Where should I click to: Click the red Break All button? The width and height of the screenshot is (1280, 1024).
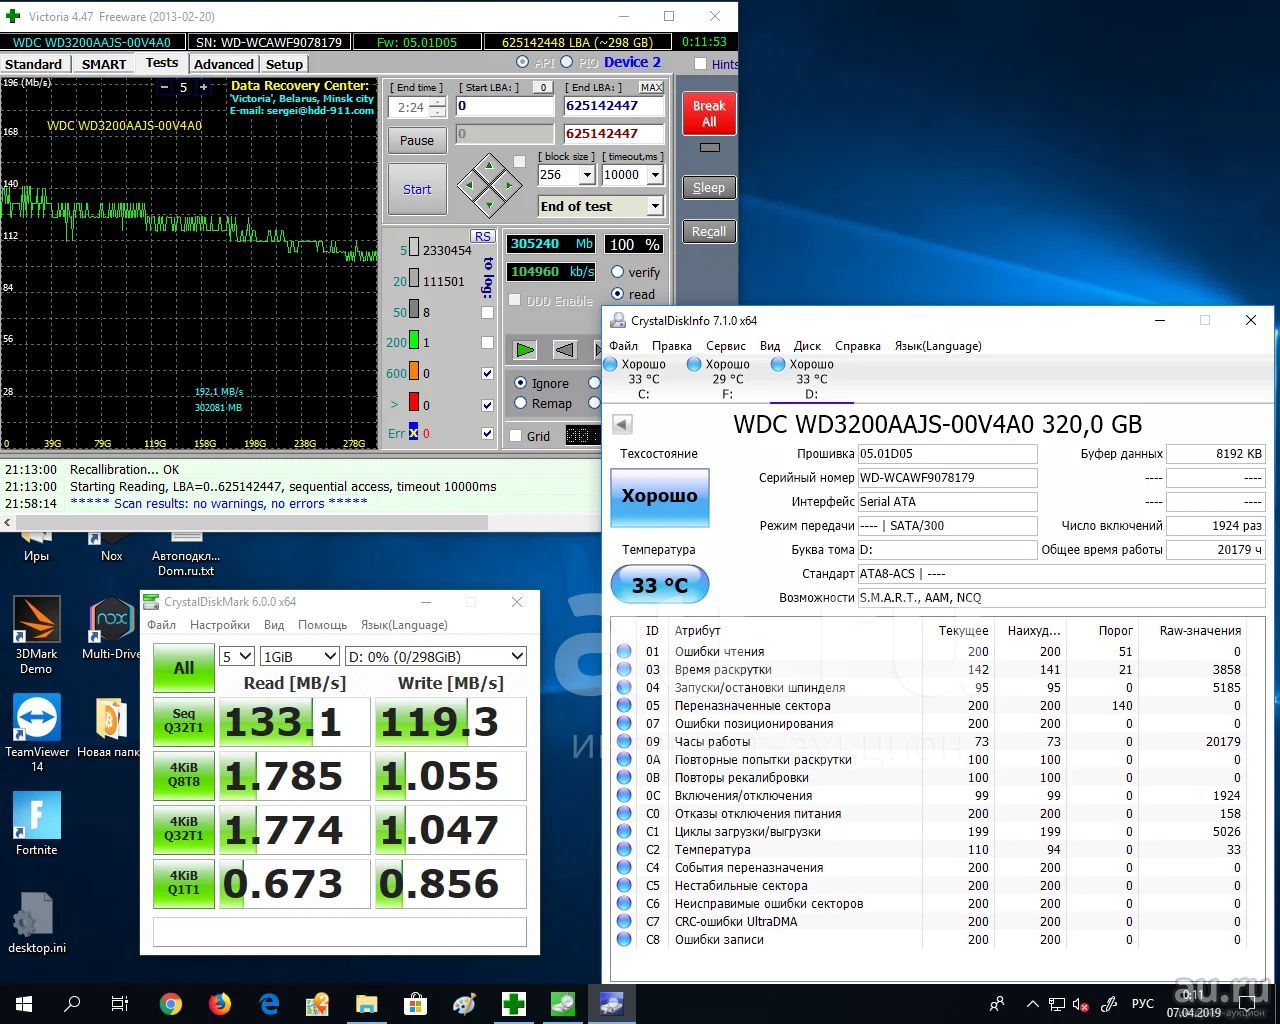709,113
